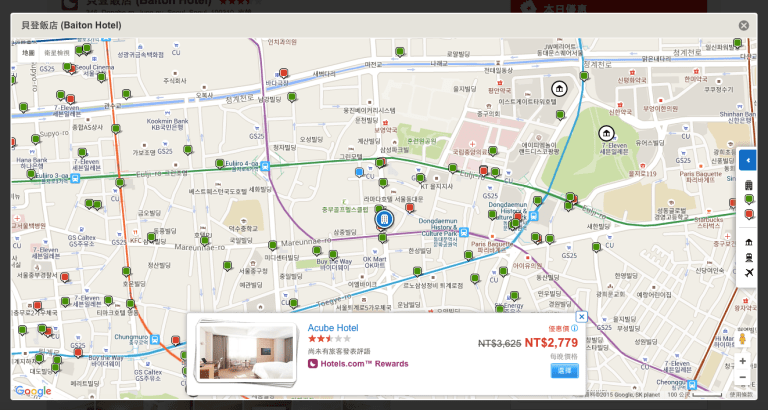Click the airplane icon in the legend
Image resolution: width=768 pixels, height=410 pixels.
coord(748,273)
